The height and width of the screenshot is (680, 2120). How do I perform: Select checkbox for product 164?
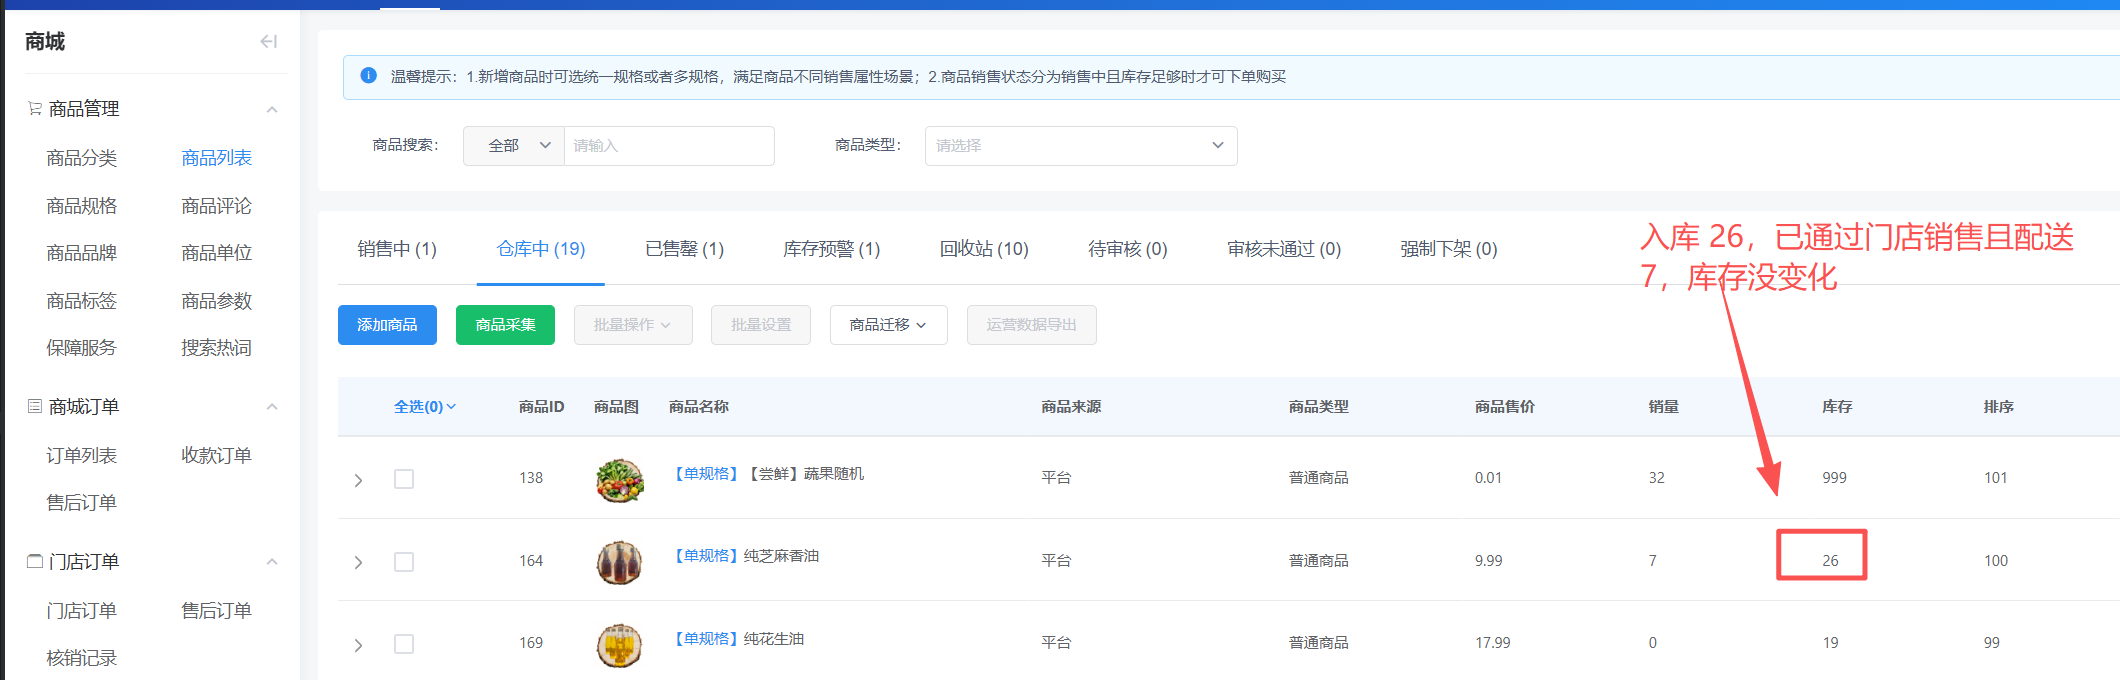click(404, 562)
